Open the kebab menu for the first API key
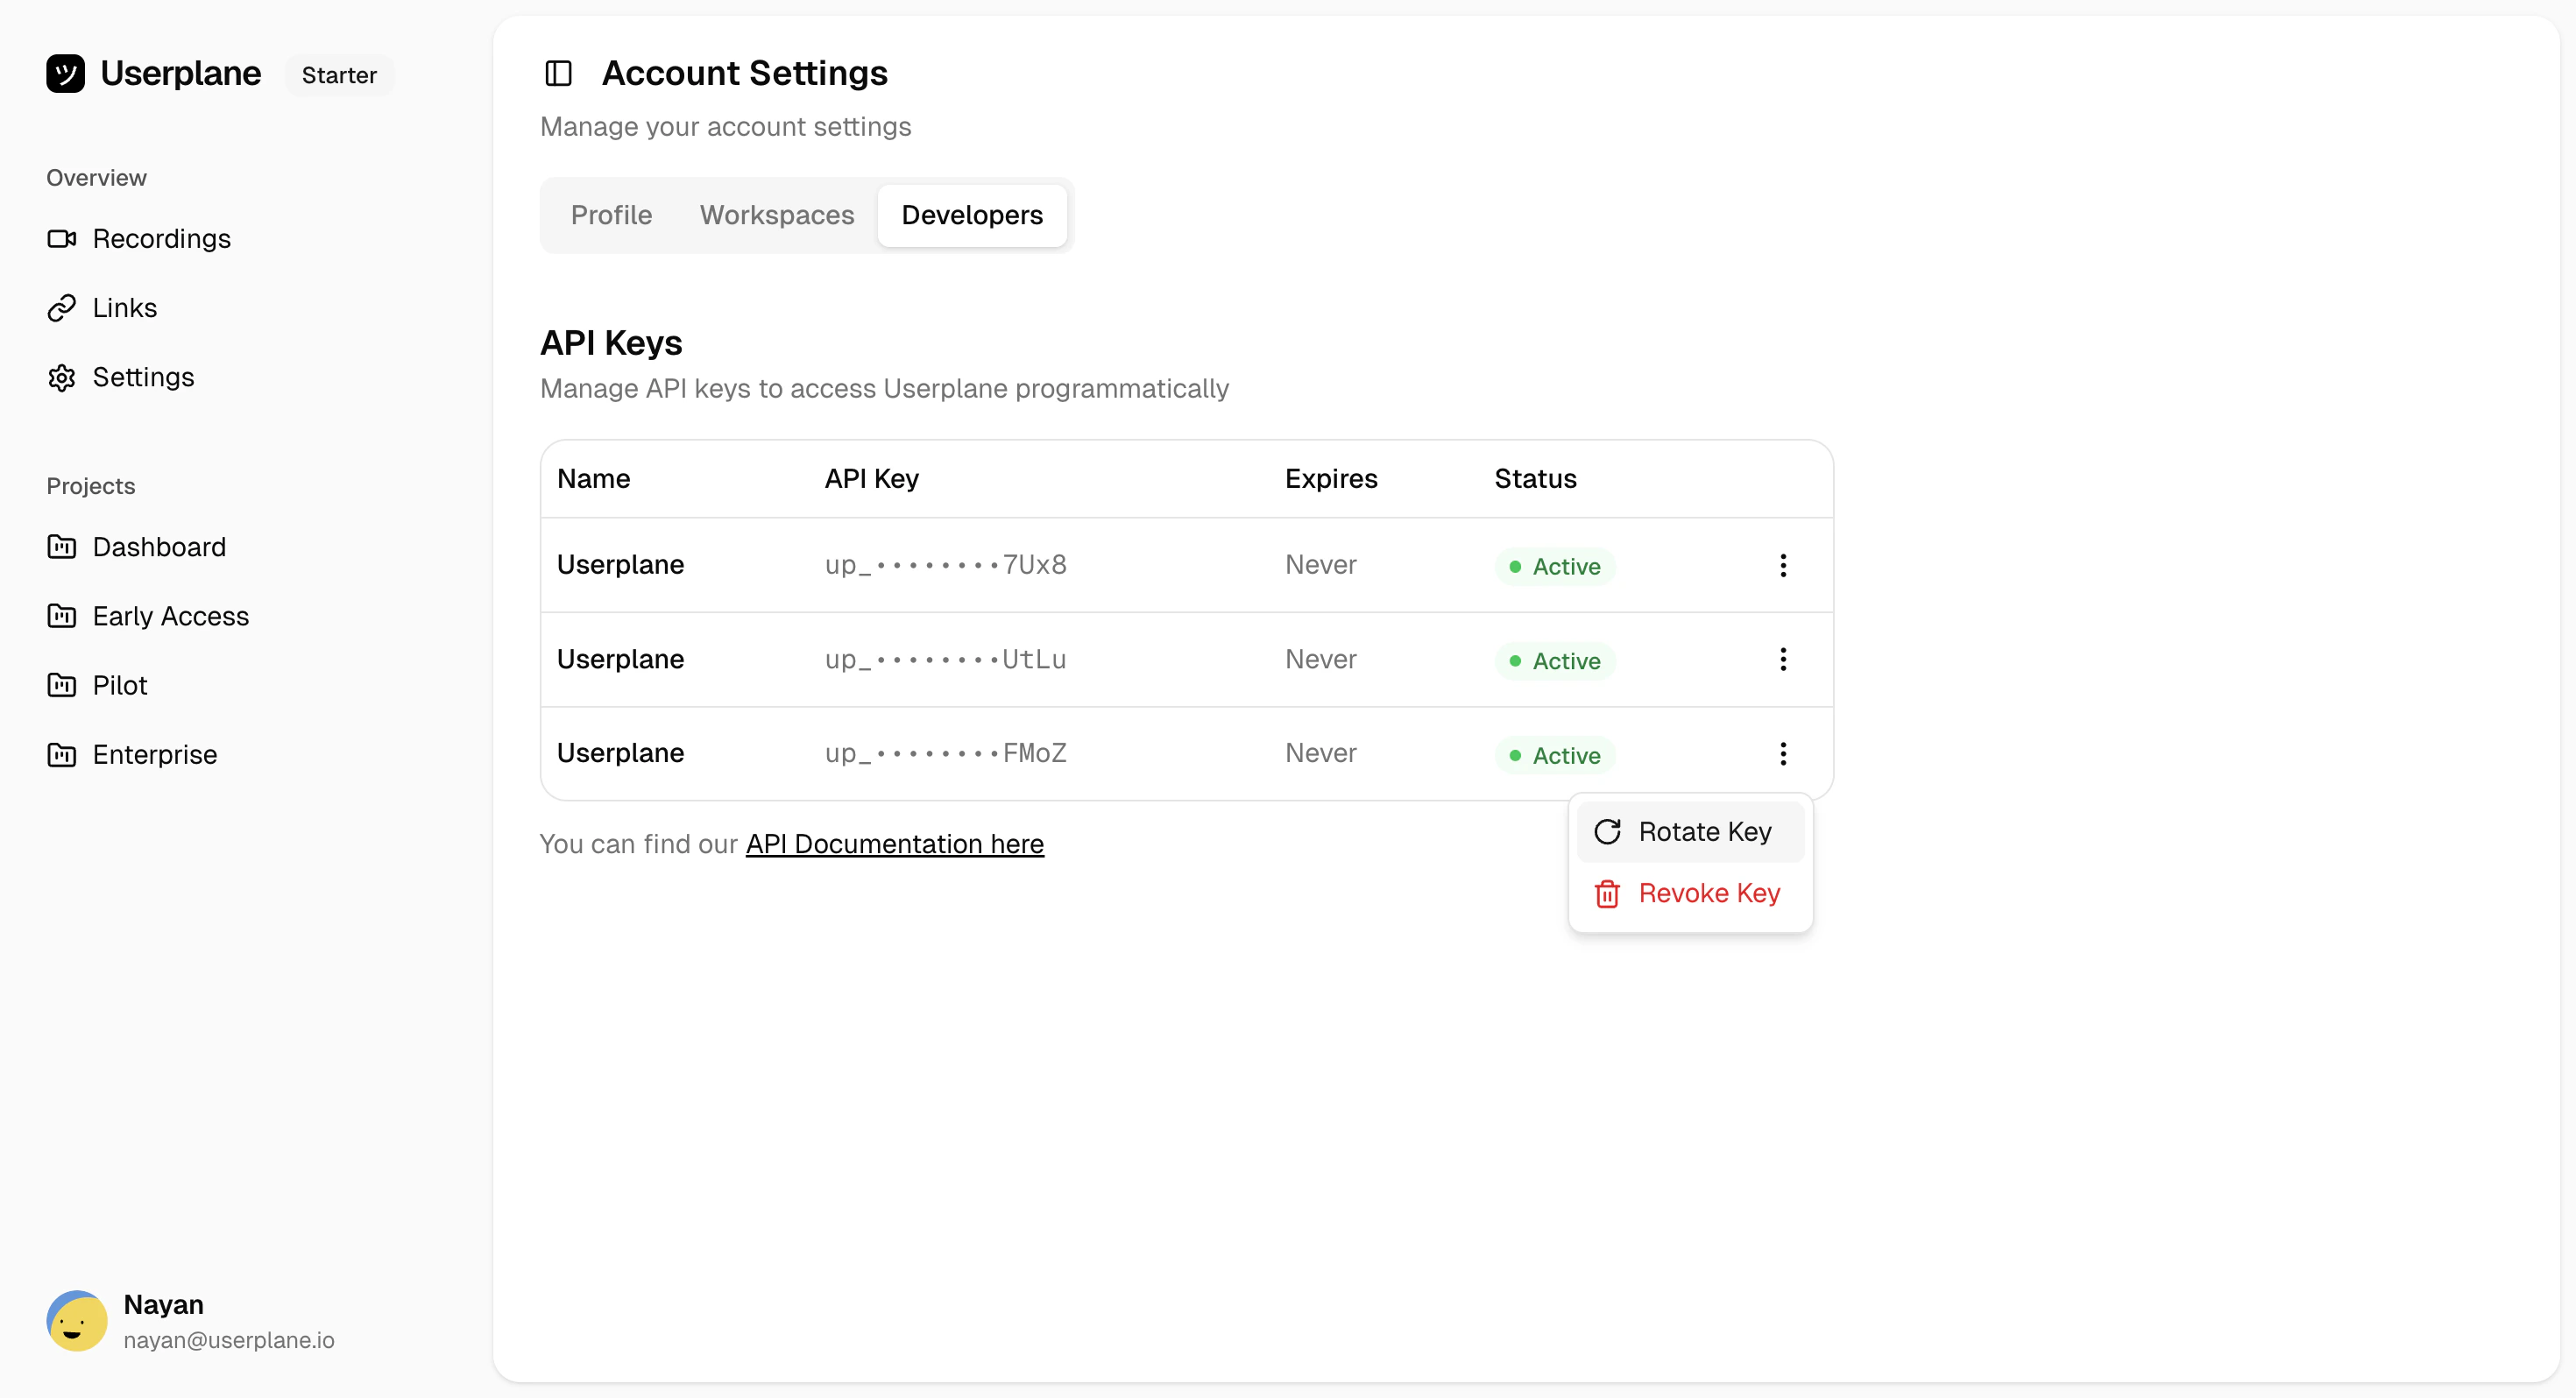This screenshot has height=1398, width=2576. [x=1783, y=565]
